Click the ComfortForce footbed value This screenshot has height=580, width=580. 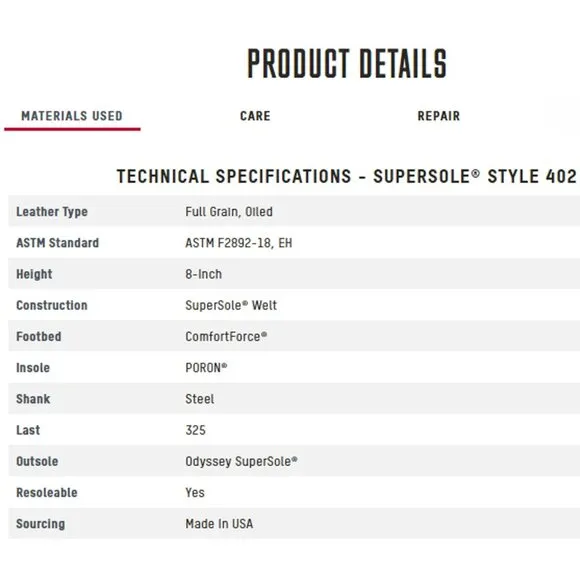coord(226,337)
